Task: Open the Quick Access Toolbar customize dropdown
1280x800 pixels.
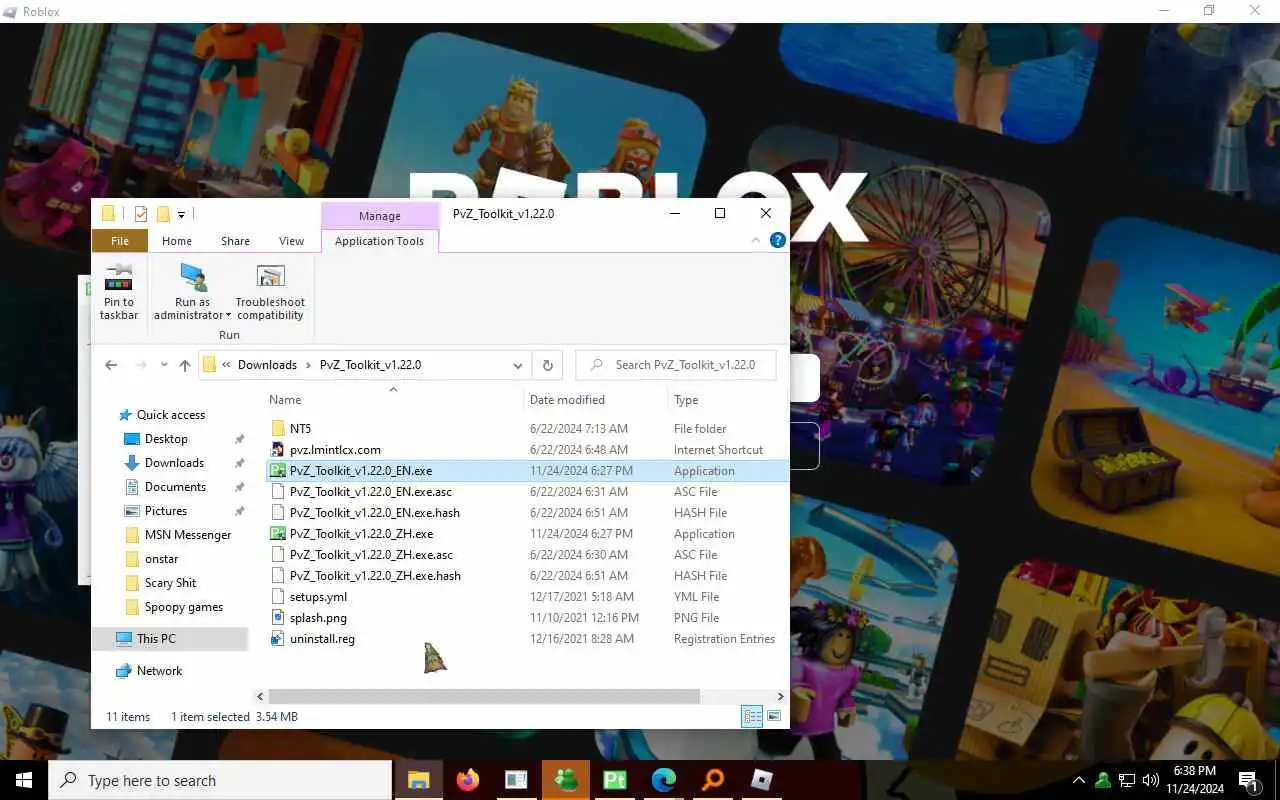Action: pyautogui.click(x=181, y=214)
